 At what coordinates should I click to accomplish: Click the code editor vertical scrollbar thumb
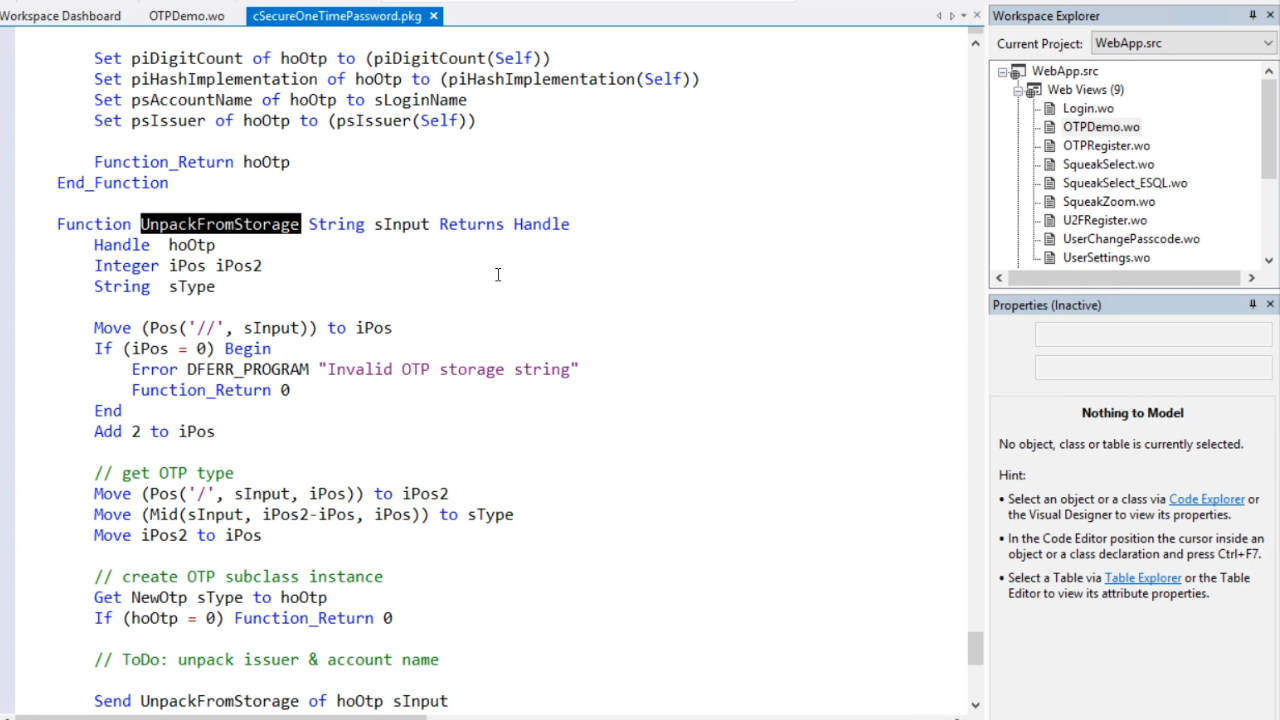tap(975, 649)
